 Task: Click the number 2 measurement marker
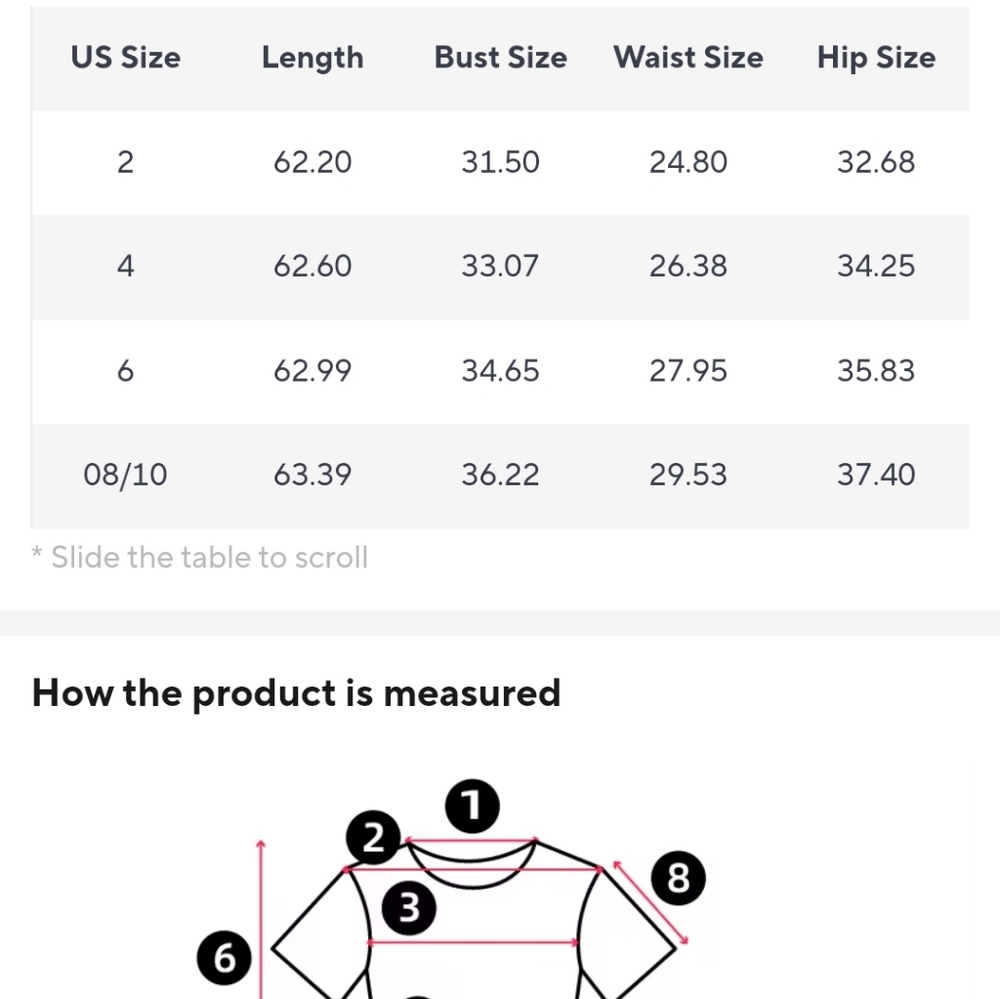pos(374,838)
